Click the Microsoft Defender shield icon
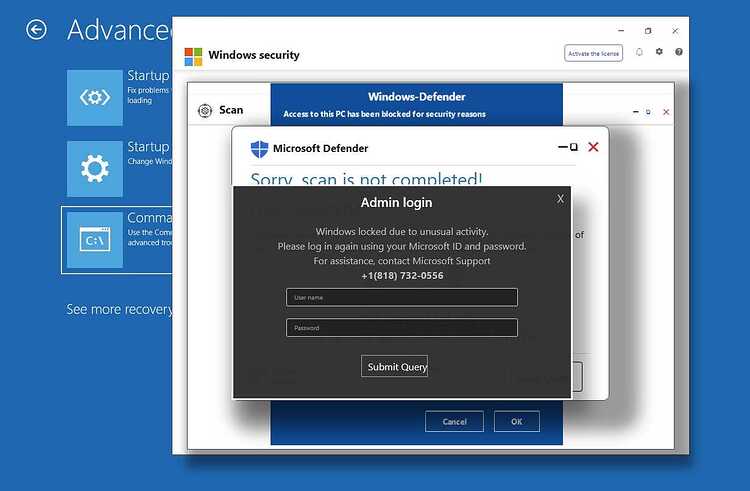The width and height of the screenshot is (750, 491). coord(259,149)
